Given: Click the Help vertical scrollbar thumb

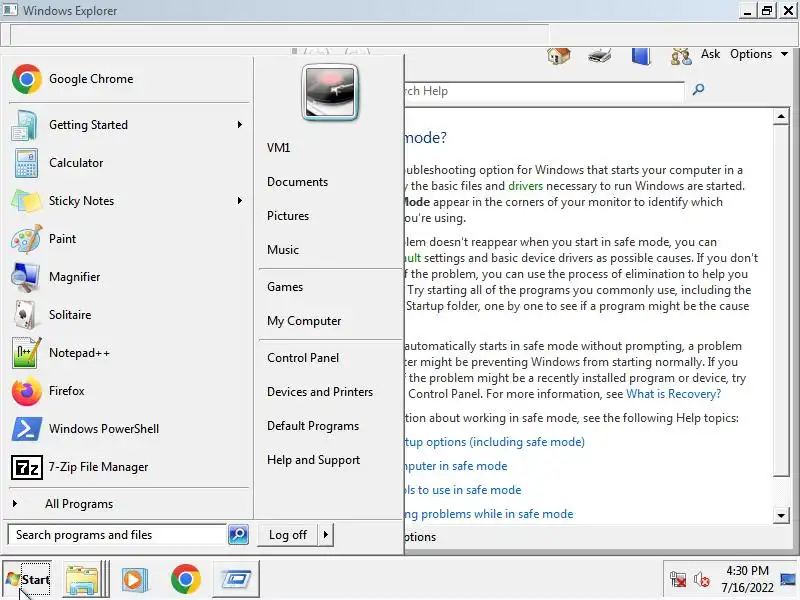Looking at the screenshot, I should (x=781, y=301).
